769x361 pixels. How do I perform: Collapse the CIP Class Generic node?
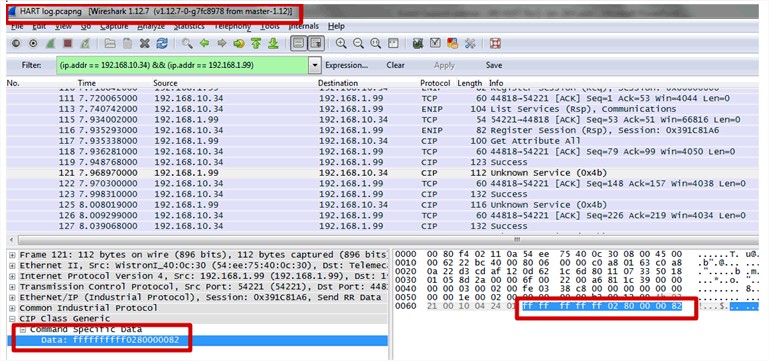12,319
